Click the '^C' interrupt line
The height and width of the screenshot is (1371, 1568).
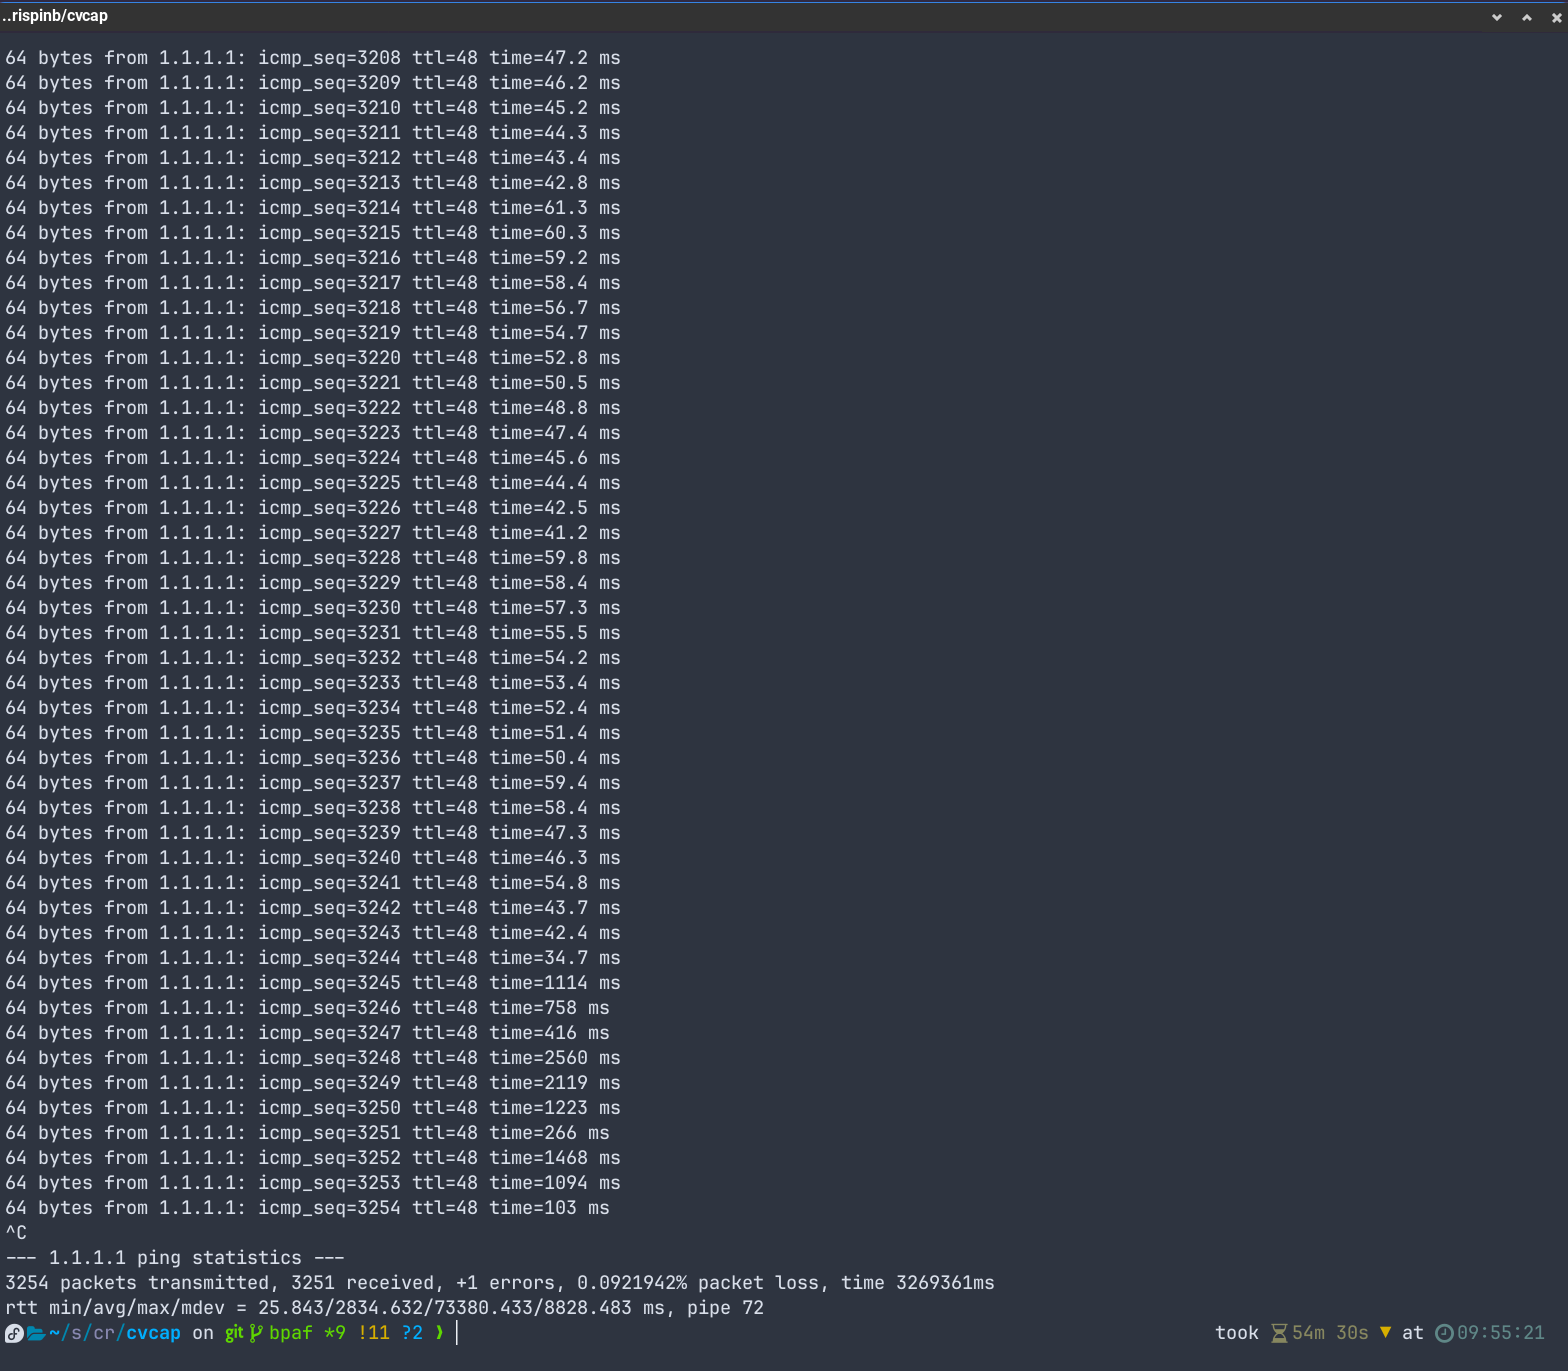pos(16,1233)
